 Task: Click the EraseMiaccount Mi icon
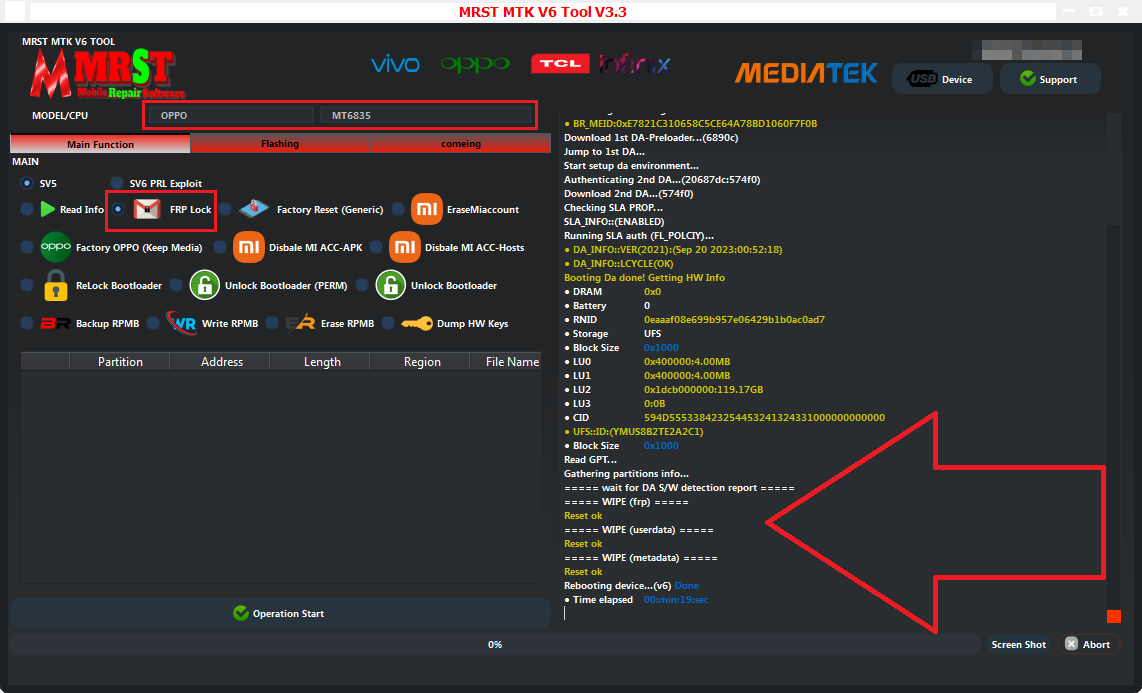pos(427,209)
